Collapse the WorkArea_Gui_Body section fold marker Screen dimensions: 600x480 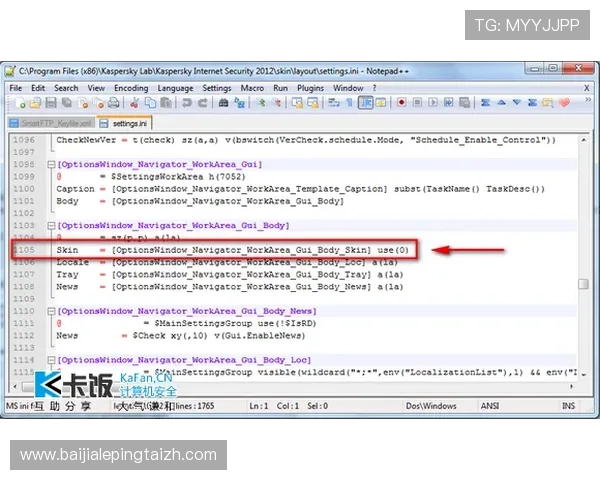(49, 225)
